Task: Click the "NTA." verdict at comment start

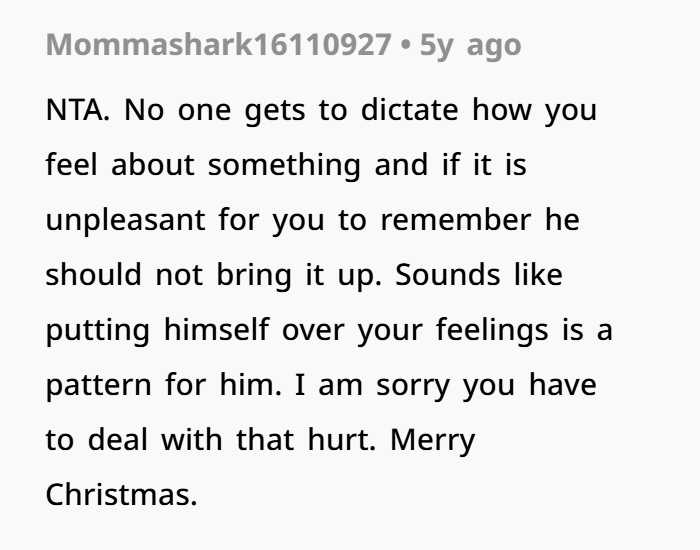Action: click(78, 110)
